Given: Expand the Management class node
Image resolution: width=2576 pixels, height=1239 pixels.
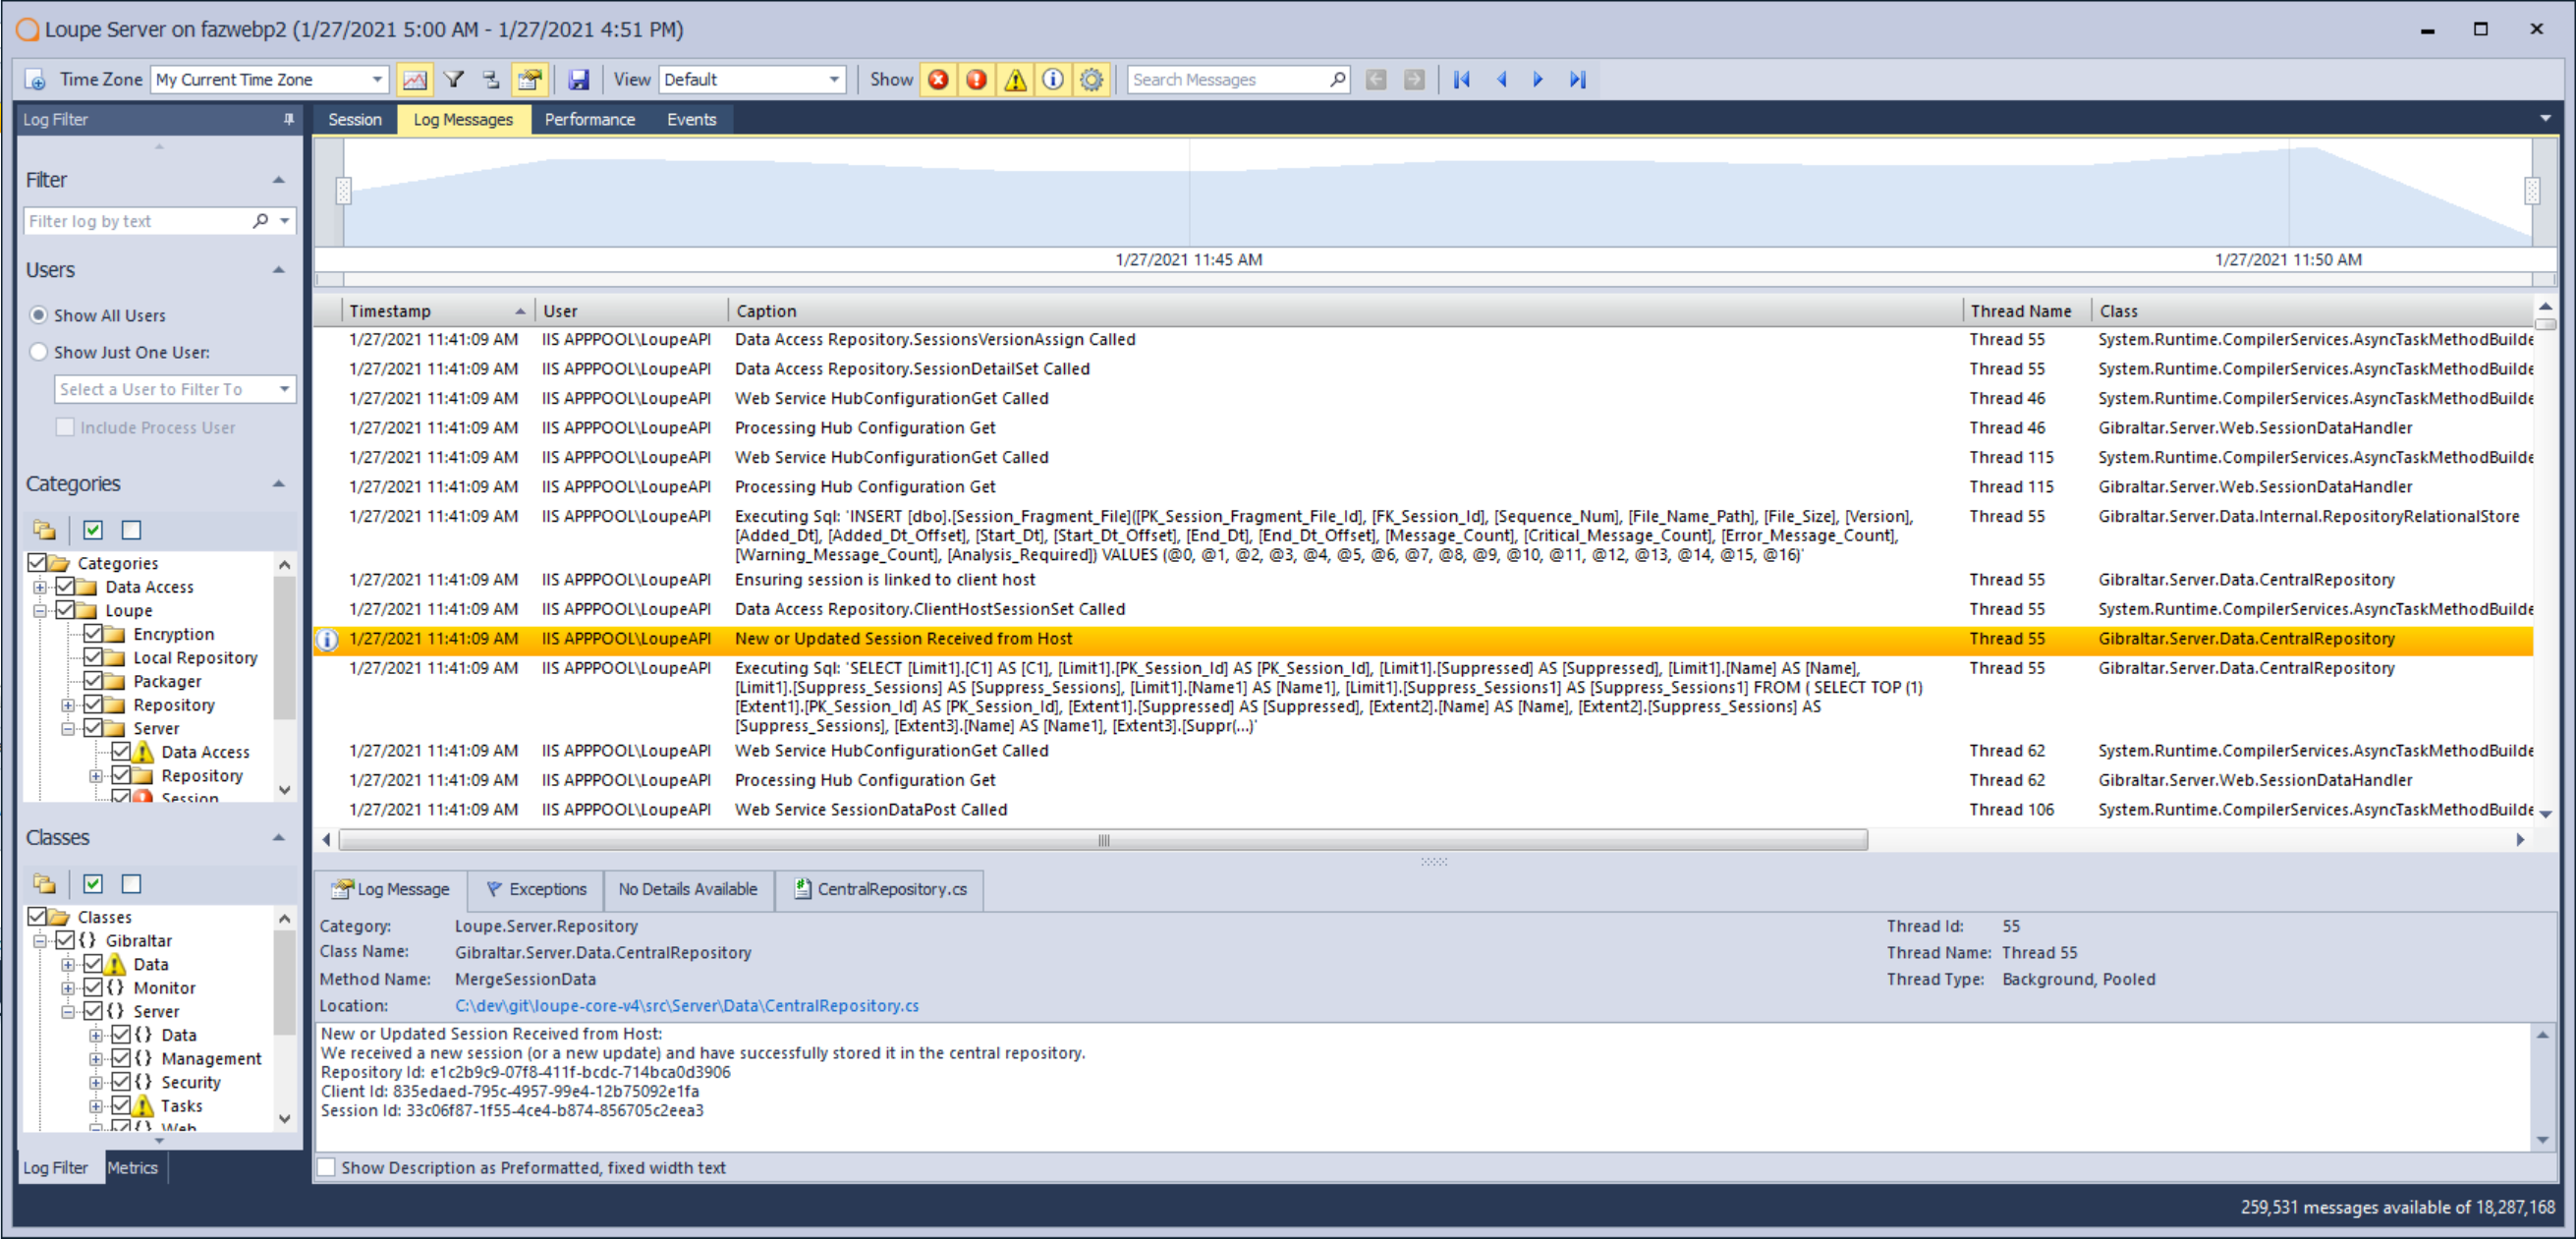Looking at the screenshot, I should 96,1059.
